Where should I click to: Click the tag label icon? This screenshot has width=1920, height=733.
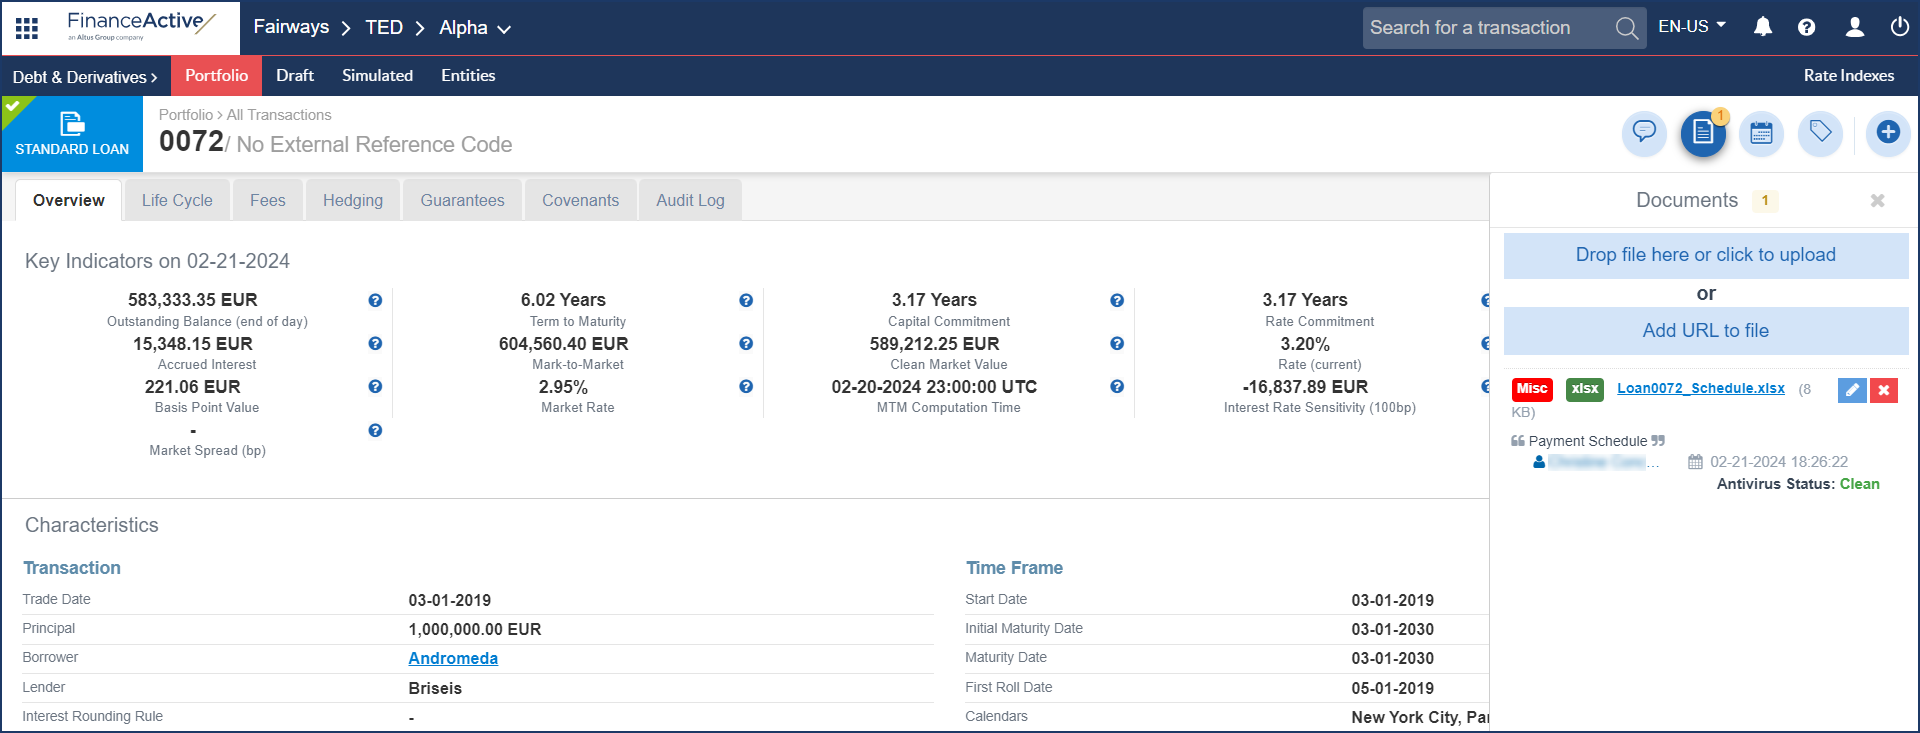tap(1820, 132)
